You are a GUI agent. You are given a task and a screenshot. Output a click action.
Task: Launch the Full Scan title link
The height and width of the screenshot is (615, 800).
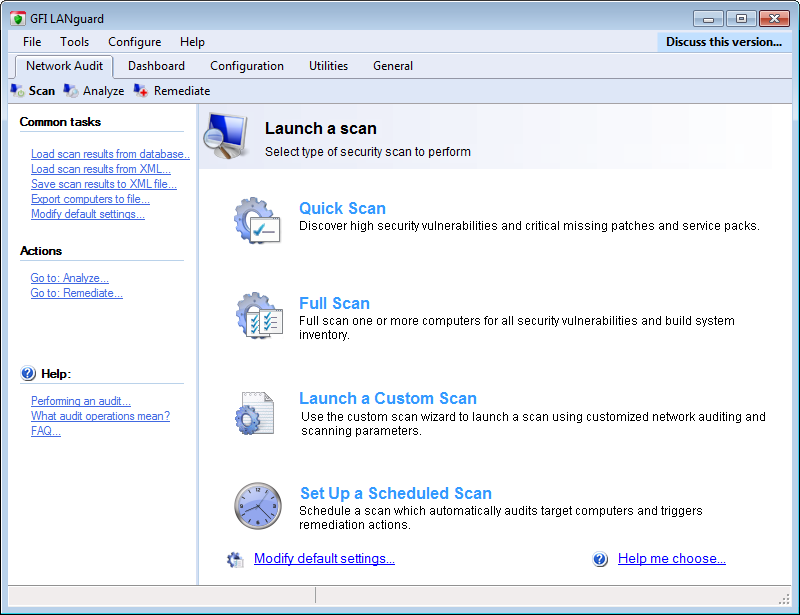(x=334, y=303)
